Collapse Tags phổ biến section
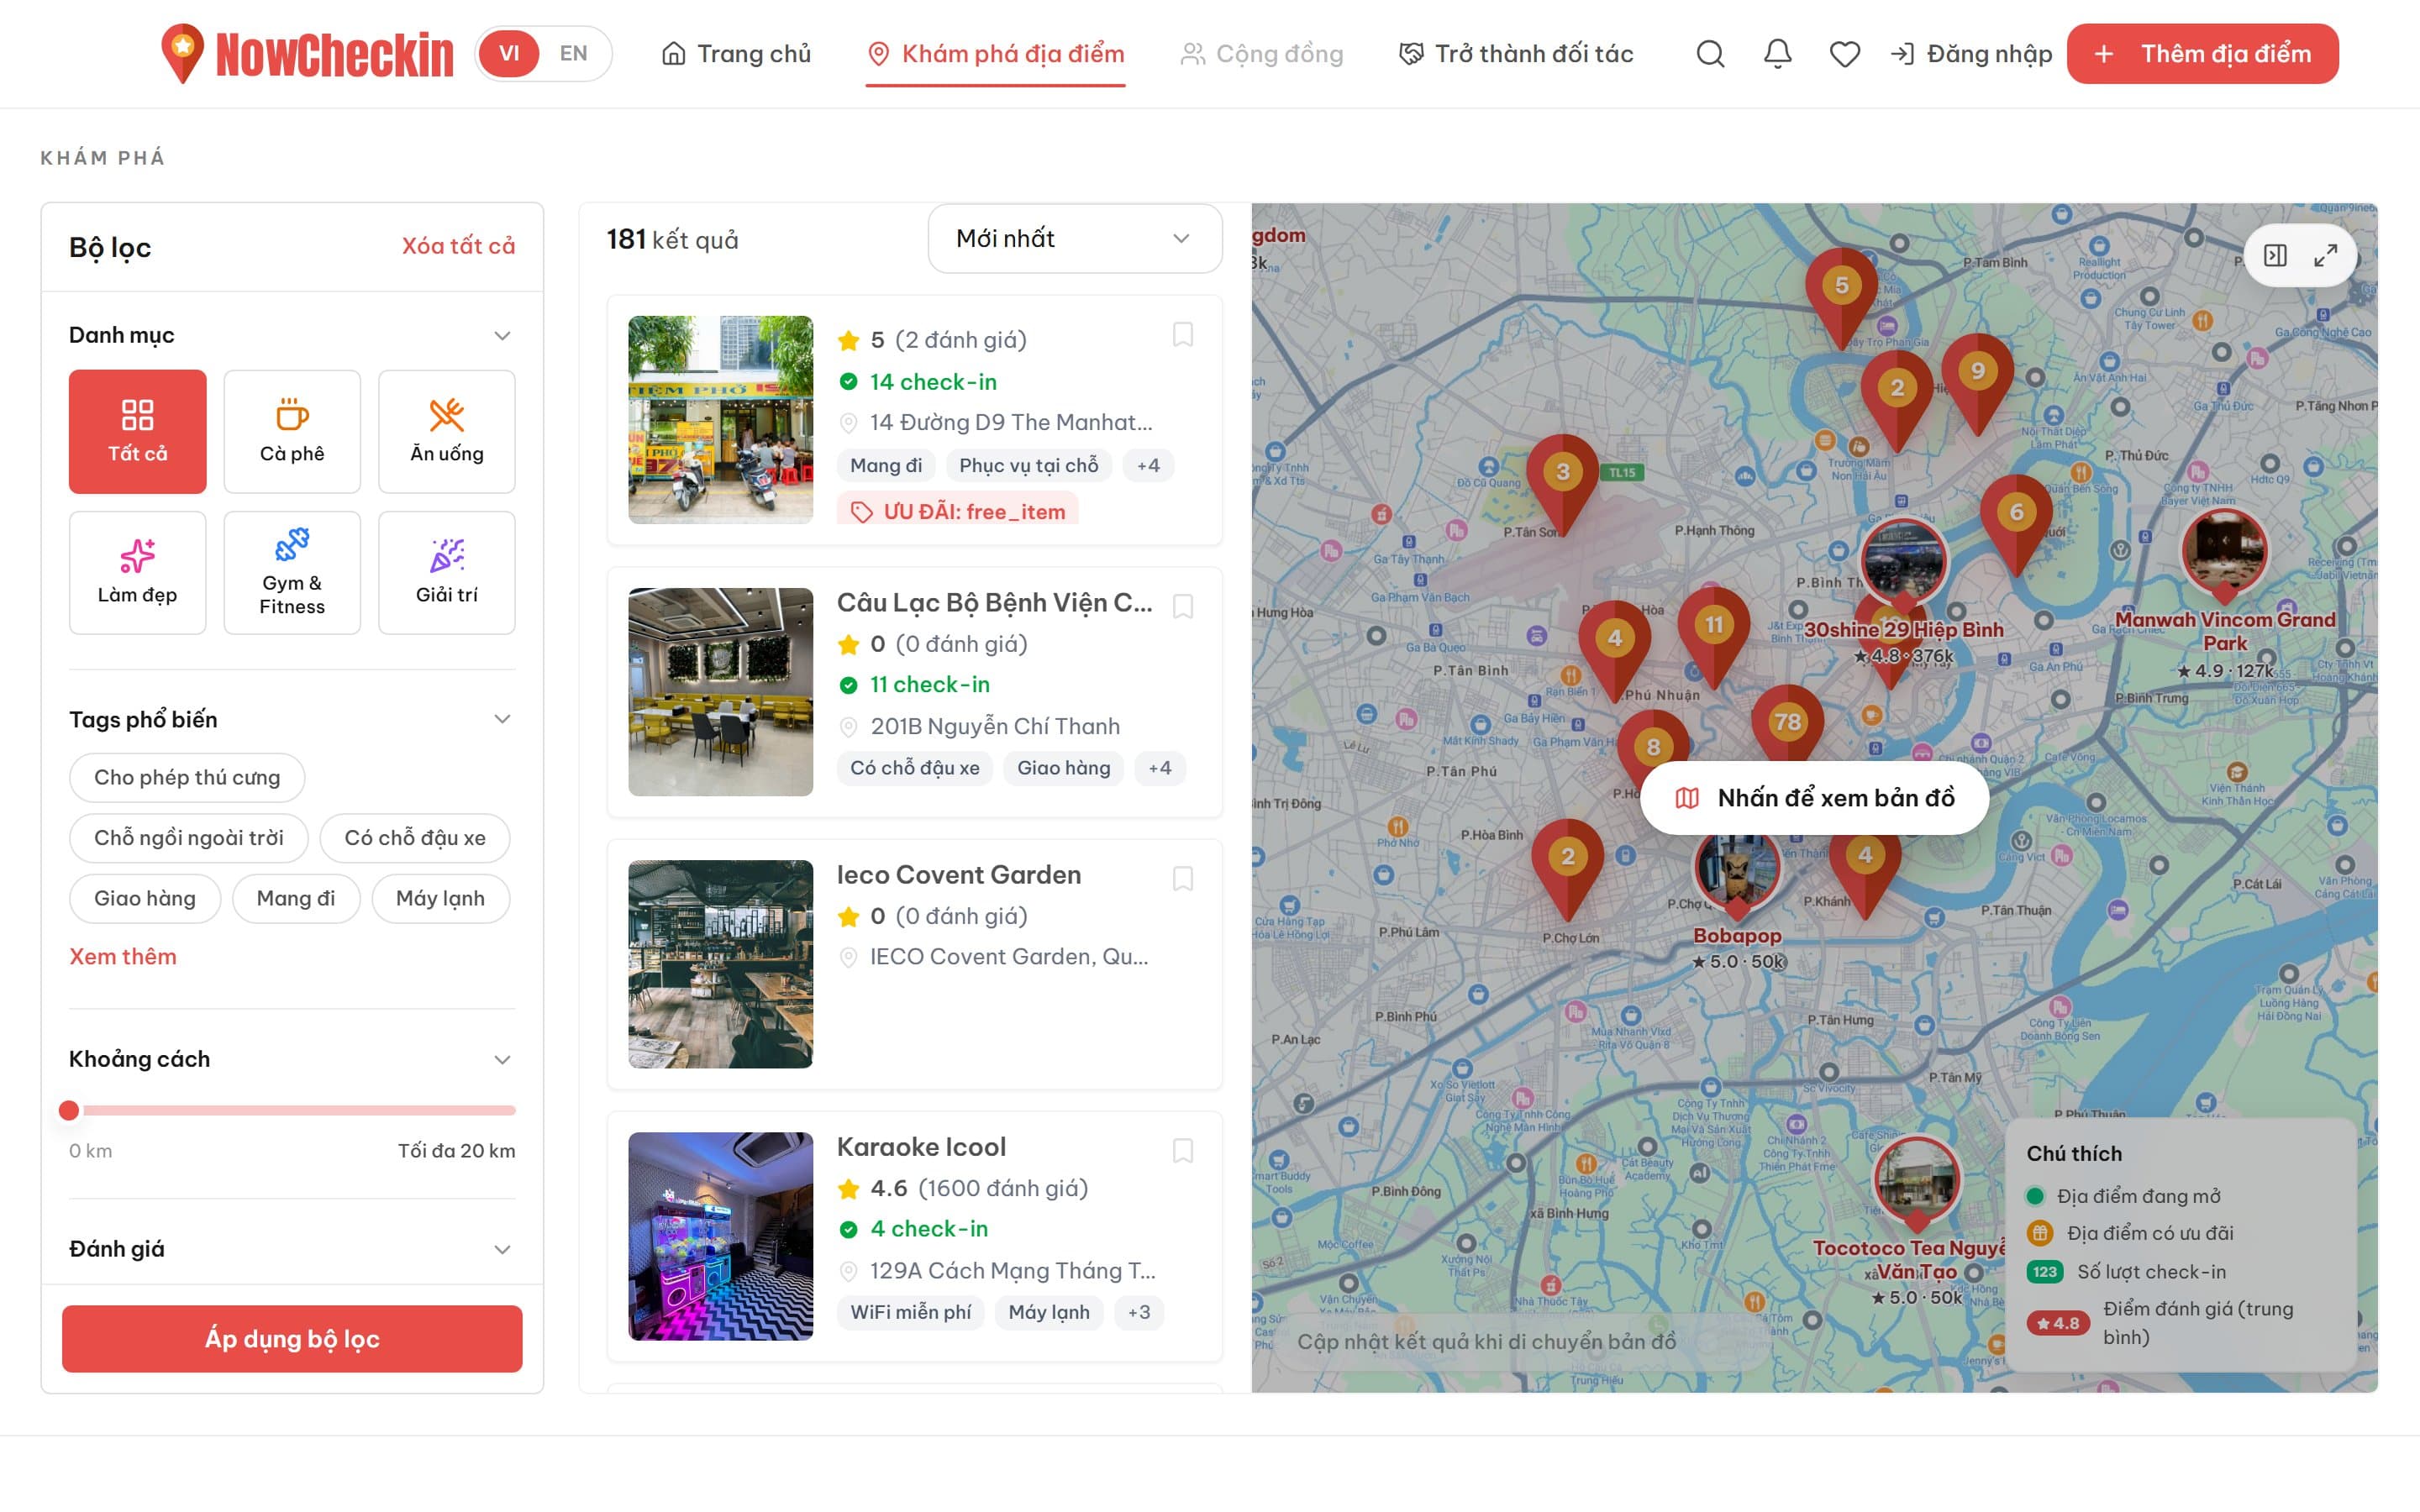Viewport: 2420px width, 1512px height. click(502, 719)
